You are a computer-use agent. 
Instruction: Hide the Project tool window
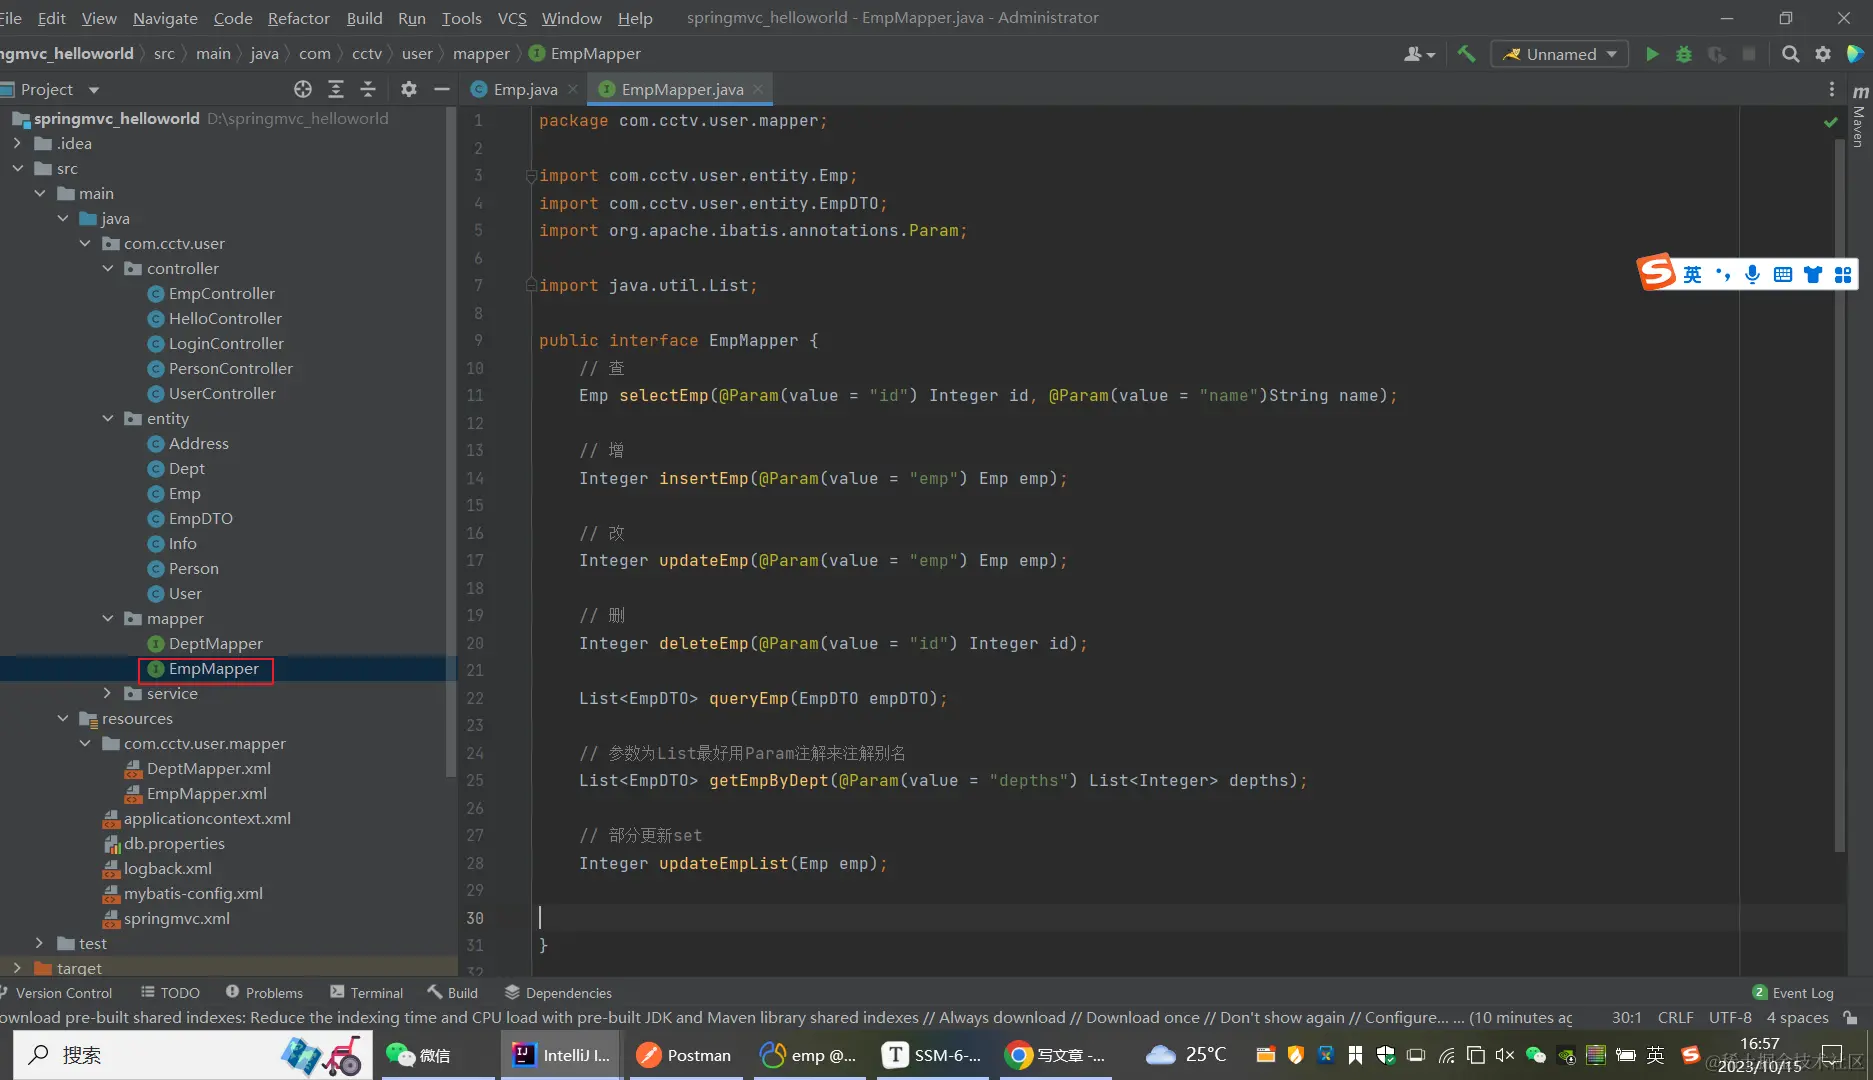tap(441, 89)
